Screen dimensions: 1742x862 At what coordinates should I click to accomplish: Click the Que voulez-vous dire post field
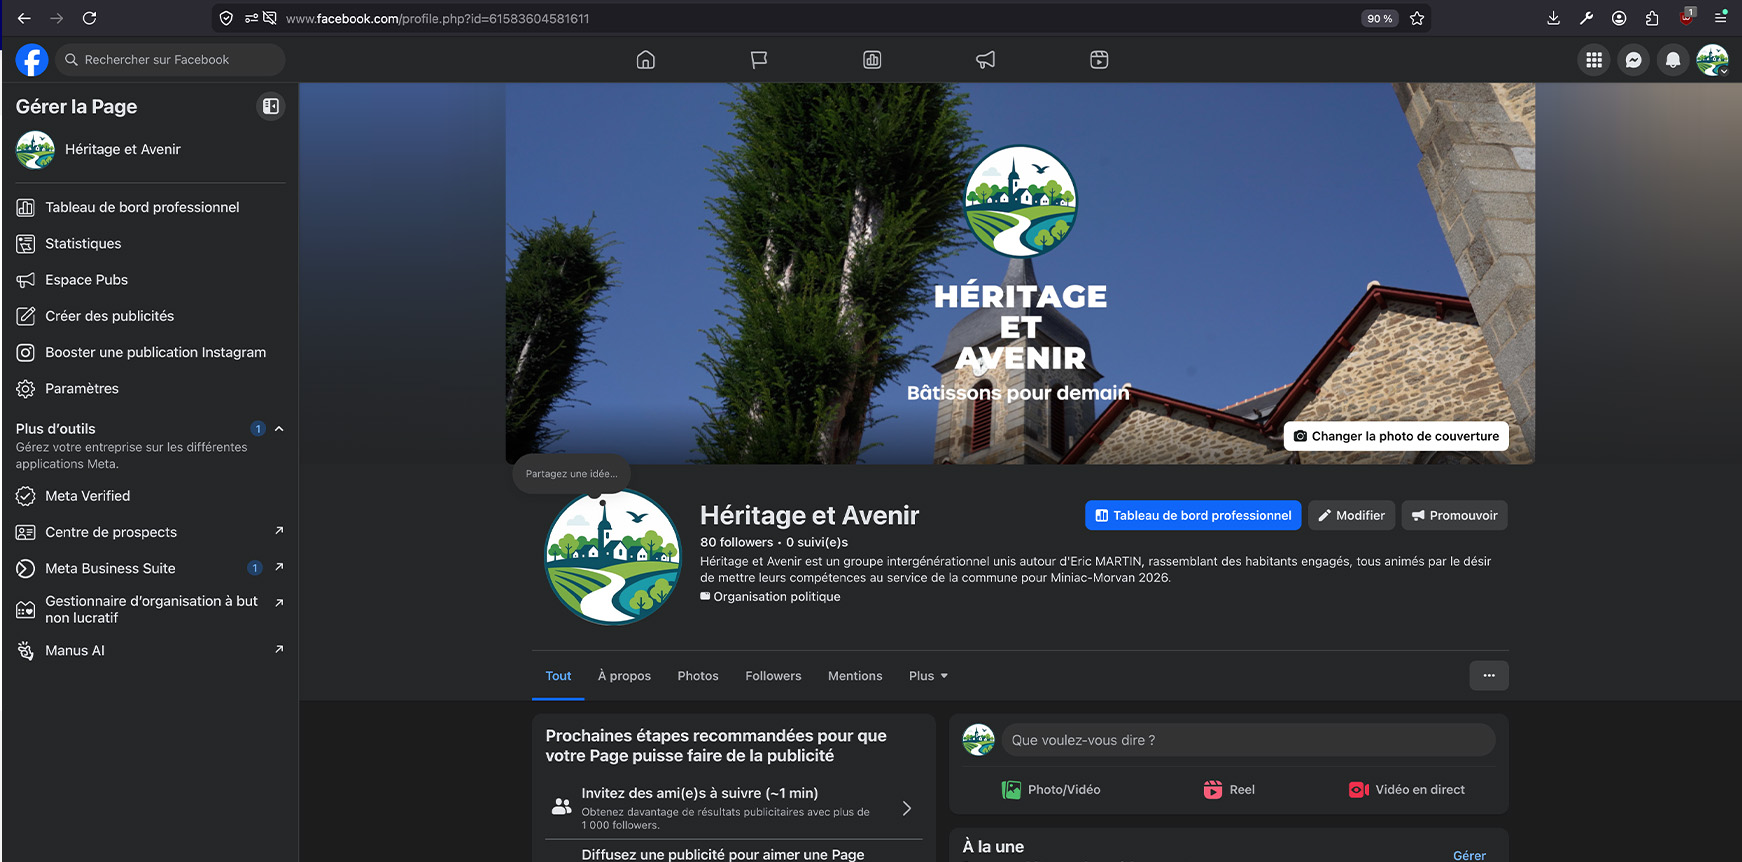click(x=1247, y=740)
